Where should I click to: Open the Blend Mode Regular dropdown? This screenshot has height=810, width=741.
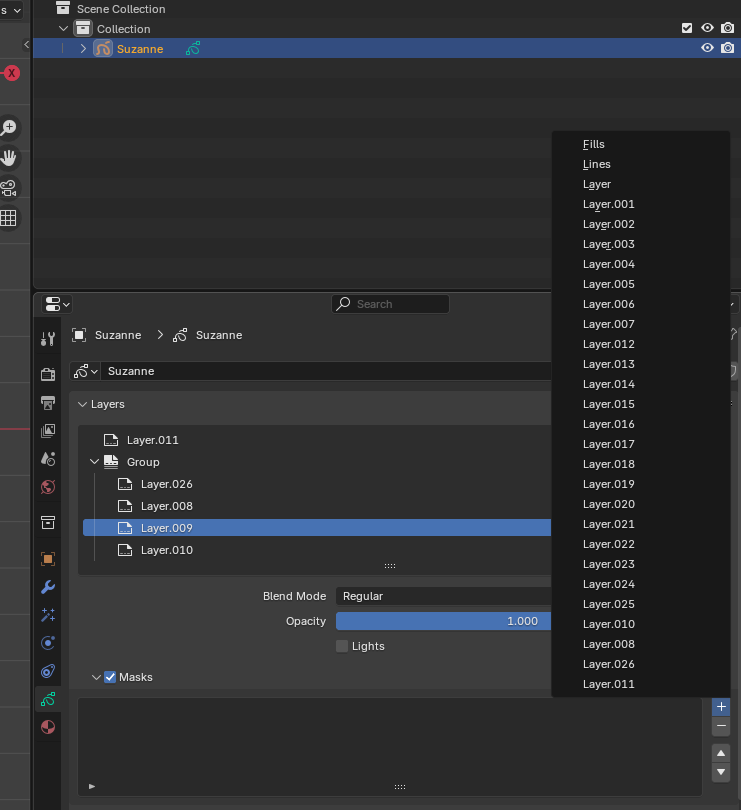(x=443, y=596)
